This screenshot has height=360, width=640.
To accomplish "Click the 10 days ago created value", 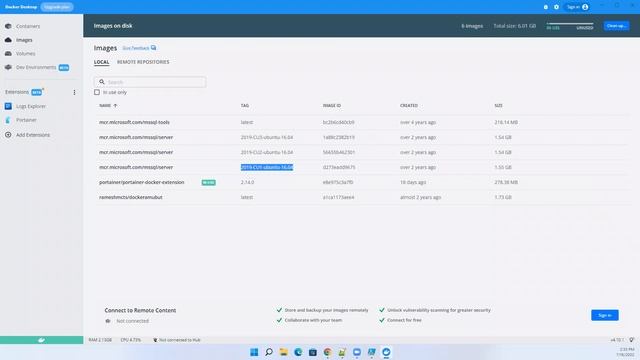I will 413,182.
